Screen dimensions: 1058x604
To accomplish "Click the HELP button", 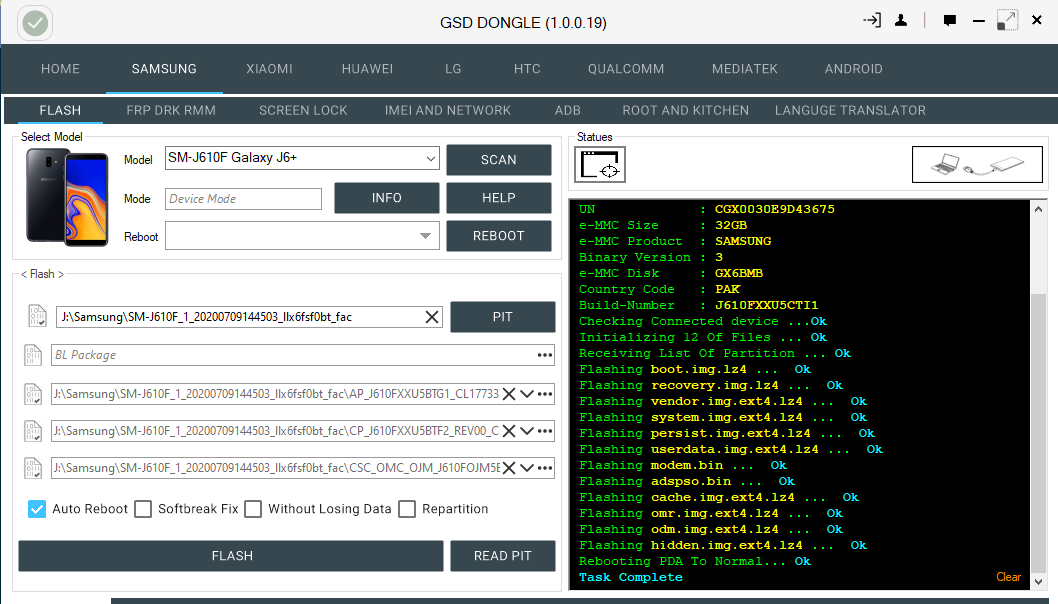I will (x=499, y=198).
